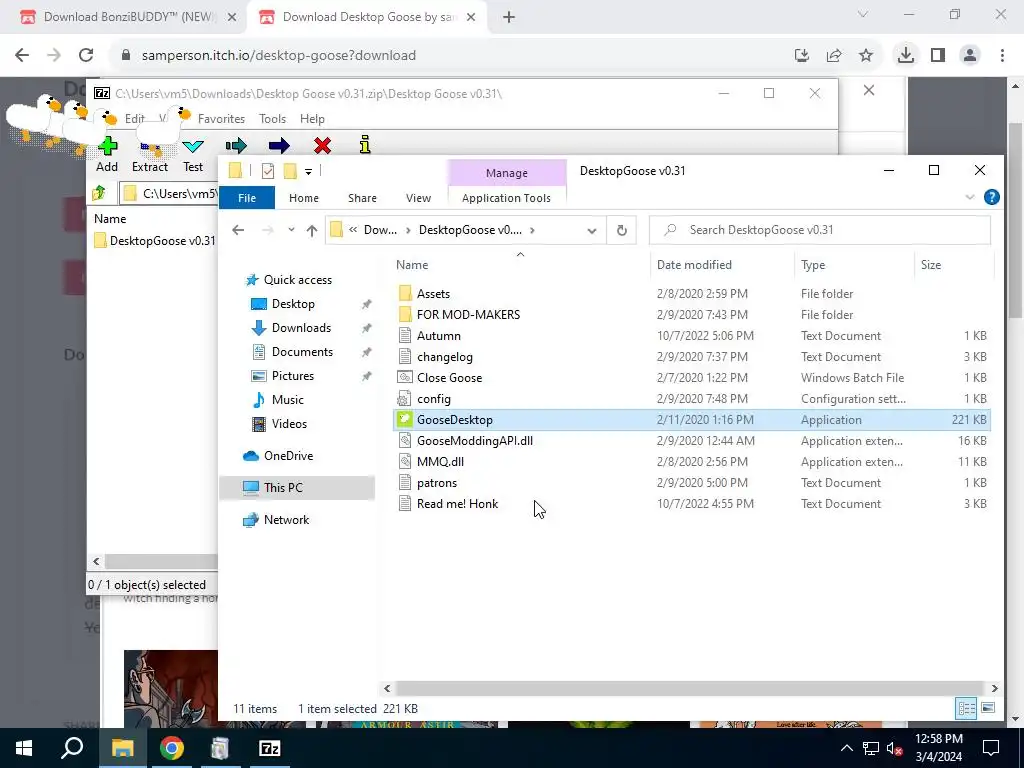
Task: Refresh the DesktopGoose folder view
Action: [x=622, y=230]
